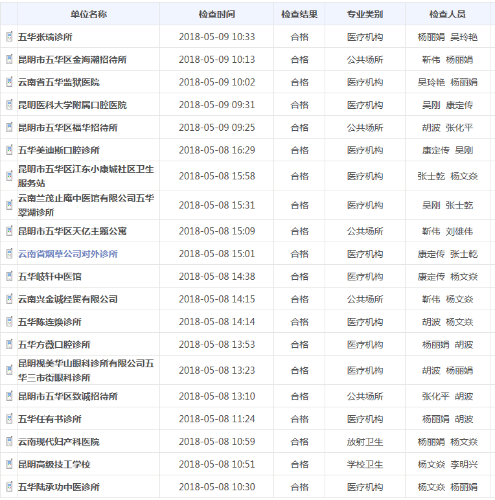This screenshot has width=495, height=500.
Task: Open 昆明市五华区江东小康城社区卫生服务站 entry
Action: [x=86, y=176]
